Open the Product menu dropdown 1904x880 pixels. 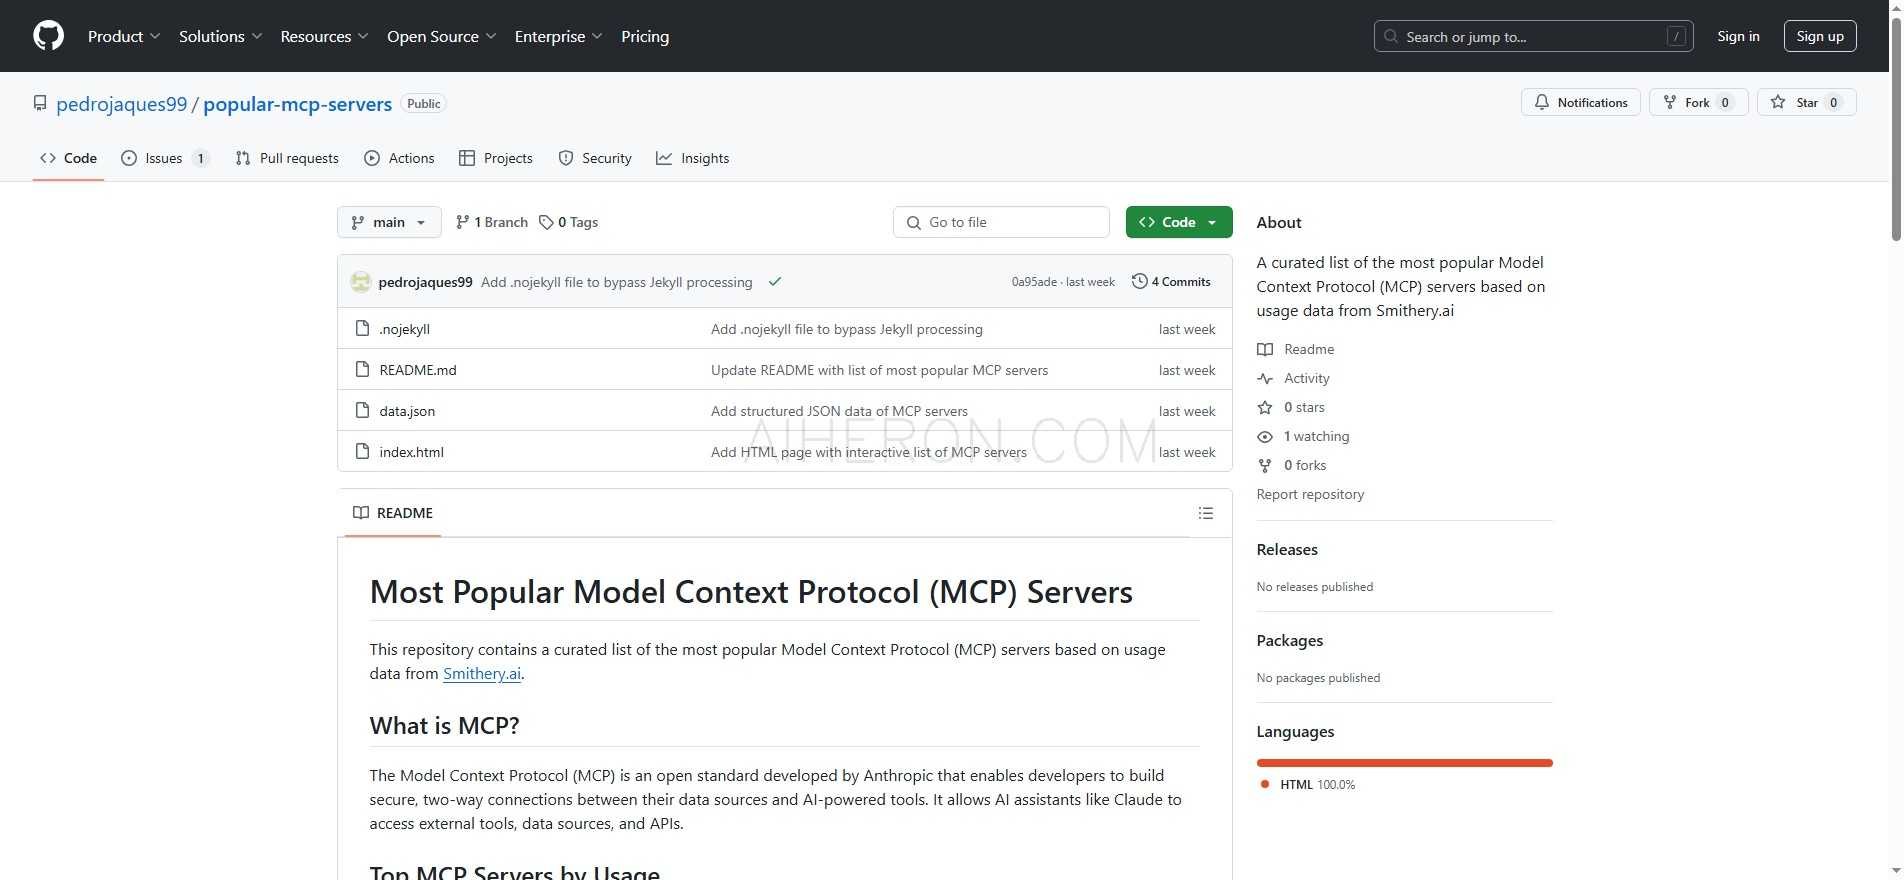click(124, 36)
